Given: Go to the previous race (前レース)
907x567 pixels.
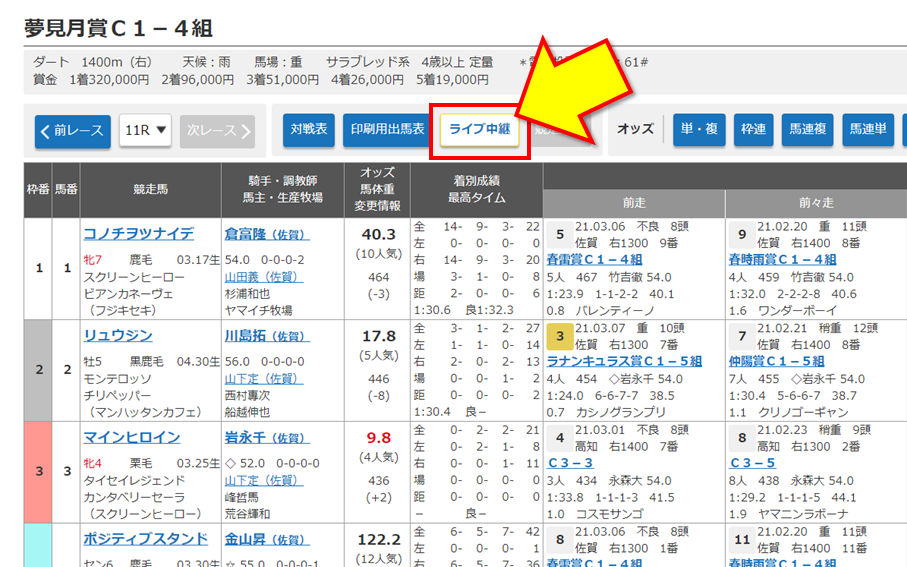Looking at the screenshot, I should coord(72,130).
